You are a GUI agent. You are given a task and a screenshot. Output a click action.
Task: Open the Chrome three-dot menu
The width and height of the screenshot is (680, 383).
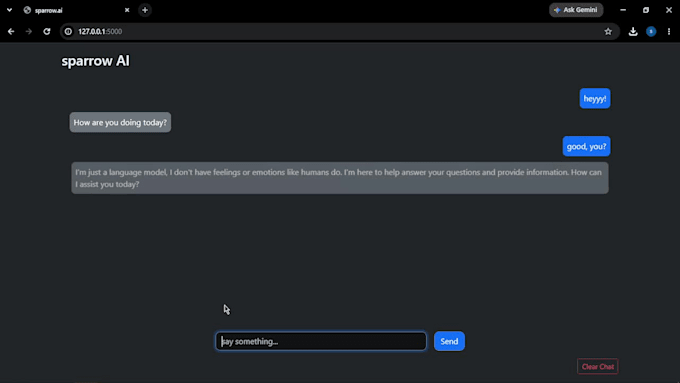pyautogui.click(x=669, y=31)
